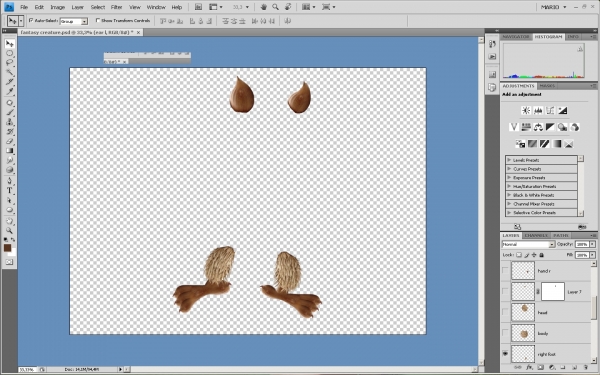
Task: Select the Clone Stamp tool
Action: tap(9, 122)
